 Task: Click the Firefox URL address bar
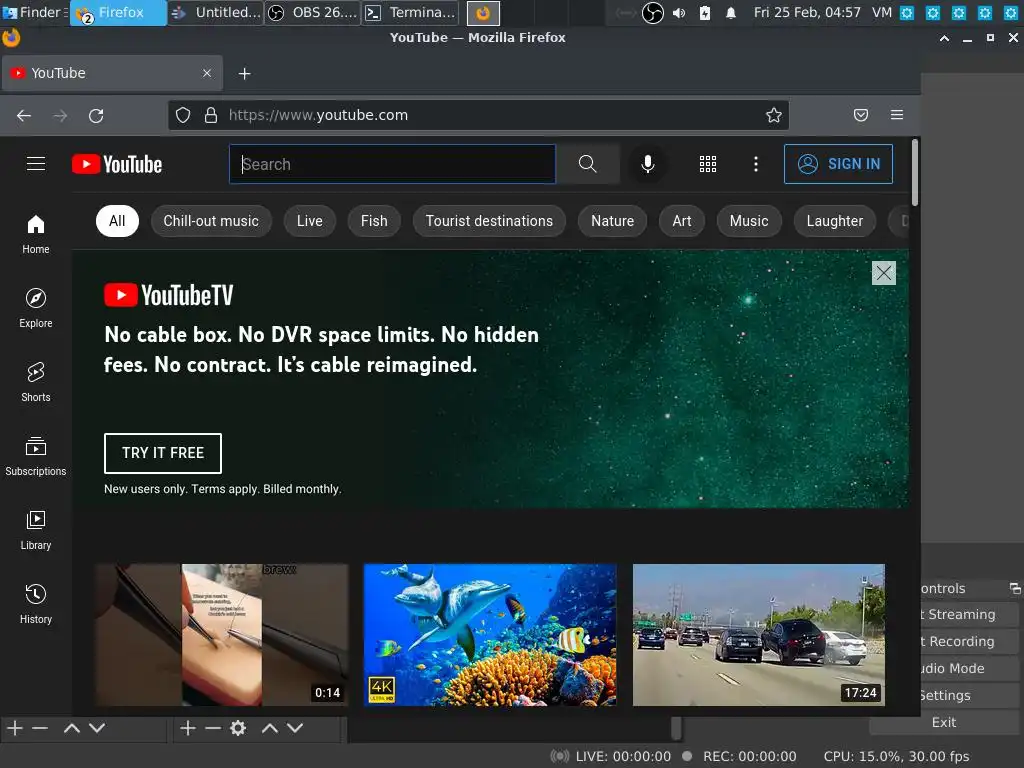pyautogui.click(x=479, y=116)
